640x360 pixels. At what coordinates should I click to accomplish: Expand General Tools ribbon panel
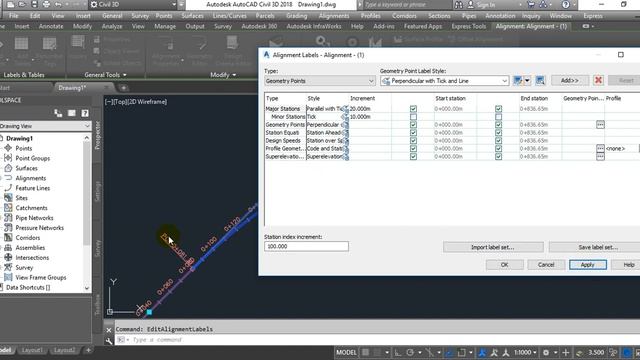pos(105,75)
